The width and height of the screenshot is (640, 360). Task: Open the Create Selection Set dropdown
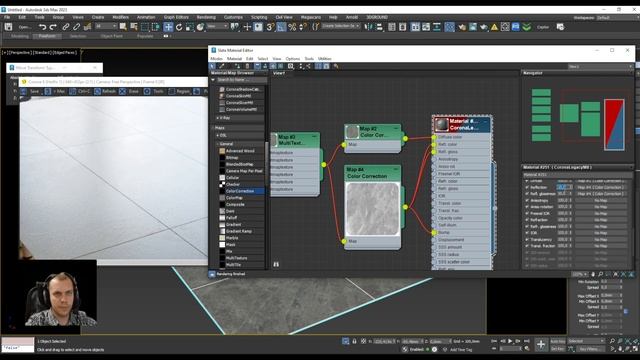point(341,26)
